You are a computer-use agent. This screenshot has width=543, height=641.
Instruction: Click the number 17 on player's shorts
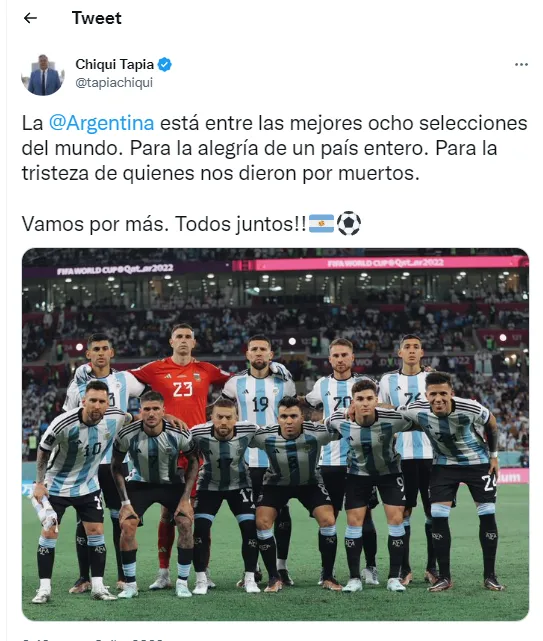tap(246, 496)
